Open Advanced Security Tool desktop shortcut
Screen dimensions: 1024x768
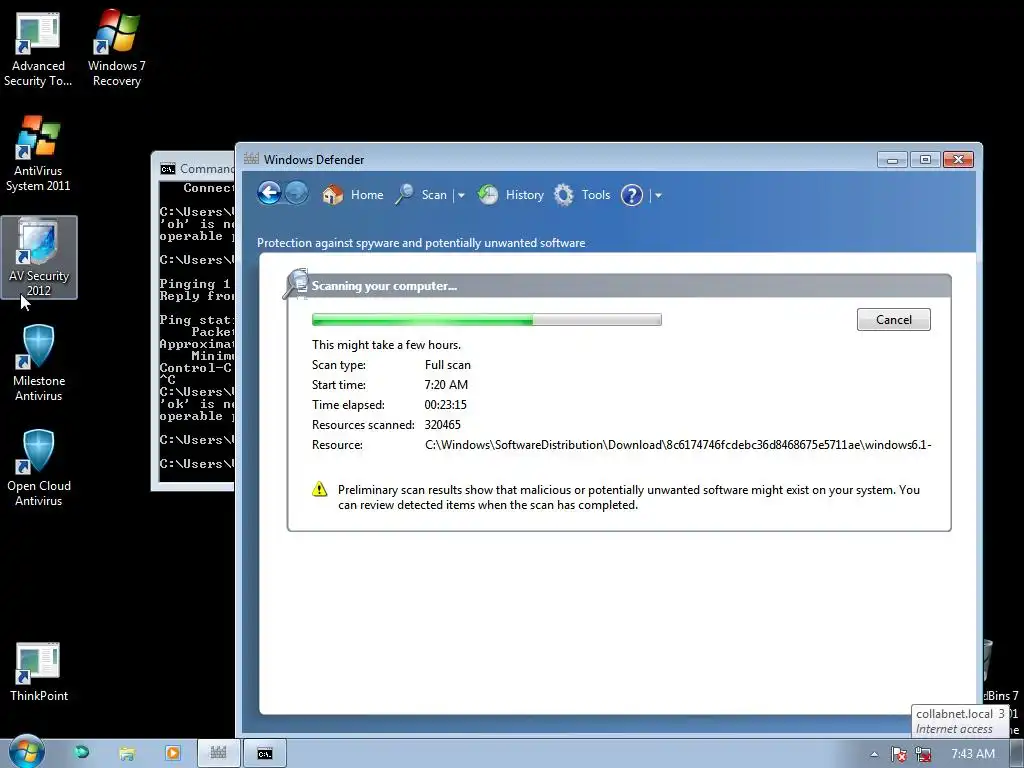click(x=38, y=50)
